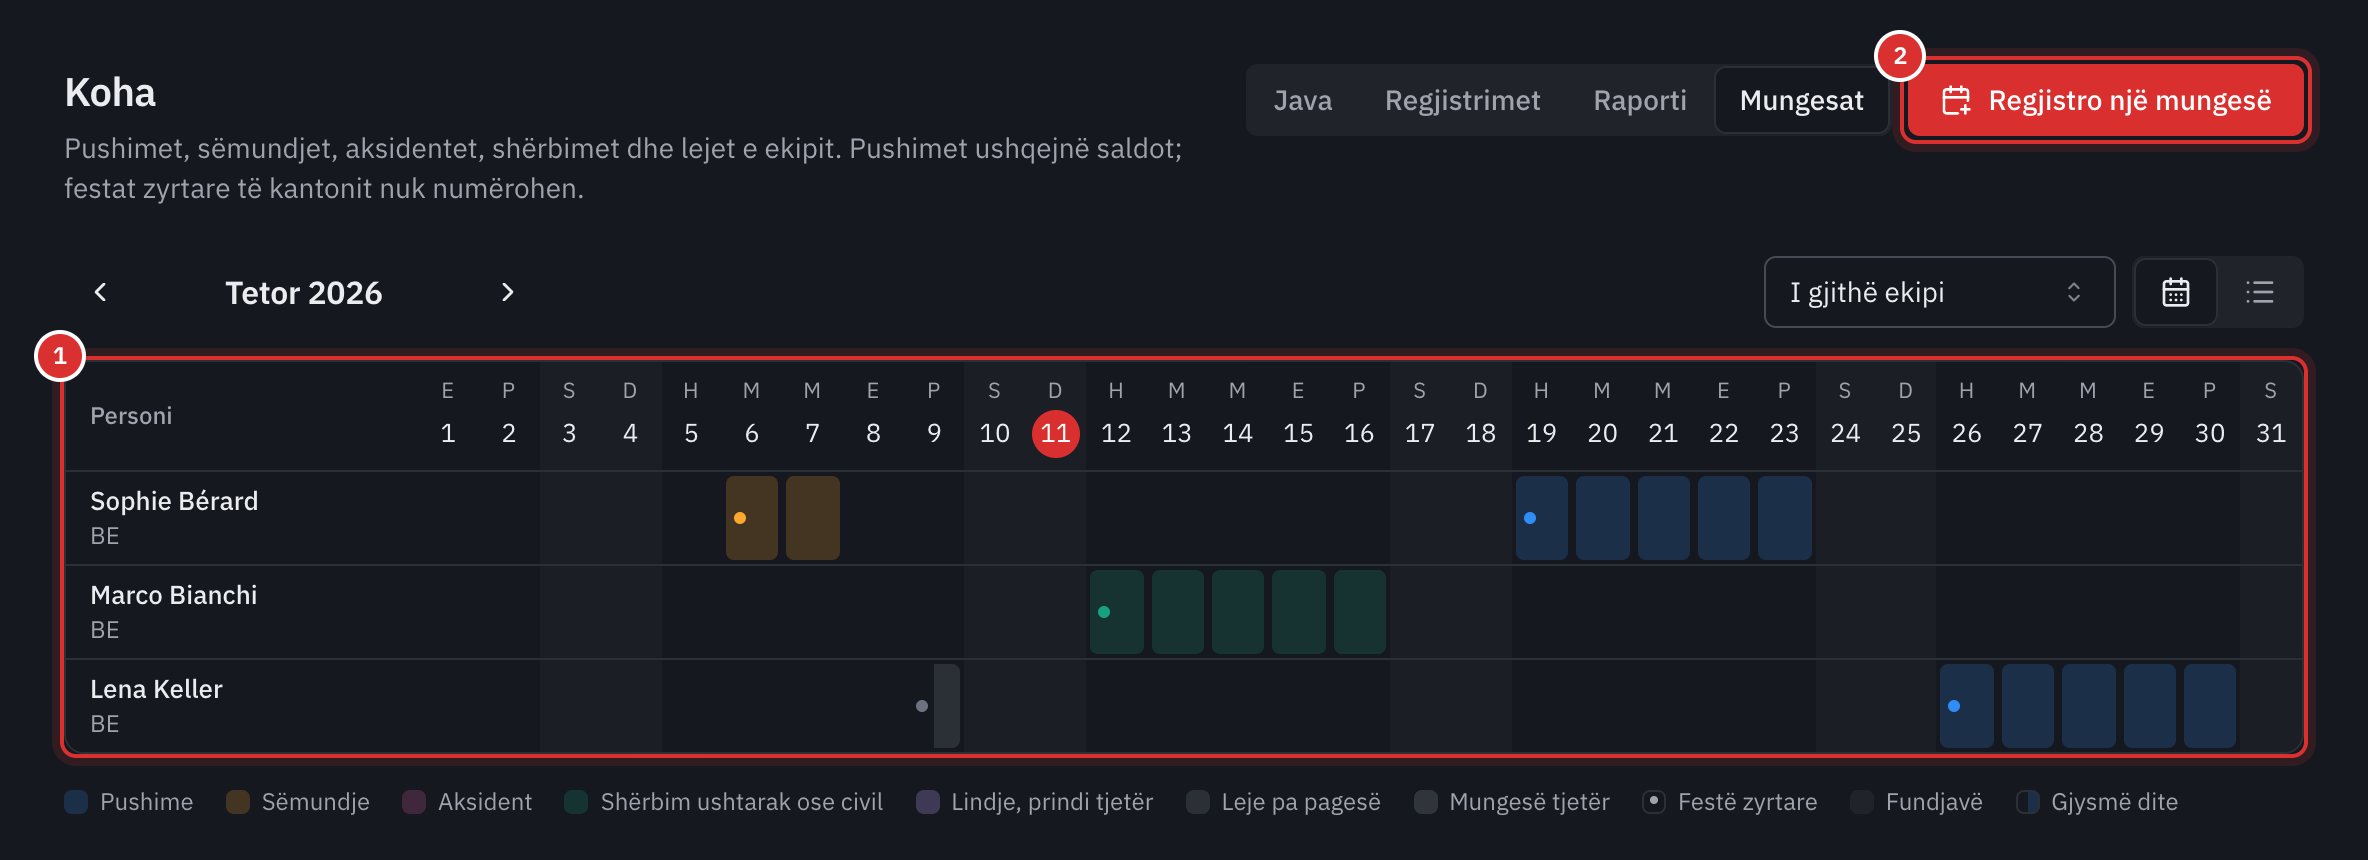Switch to list view
Image resolution: width=2368 pixels, height=860 pixels.
pyautogui.click(x=2260, y=292)
